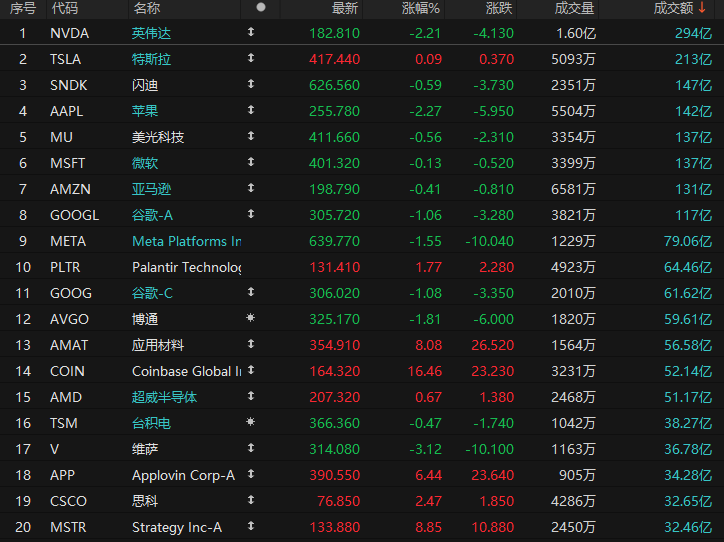Sort by 成交额 column header
This screenshot has height=542, width=724.
pos(673,8)
